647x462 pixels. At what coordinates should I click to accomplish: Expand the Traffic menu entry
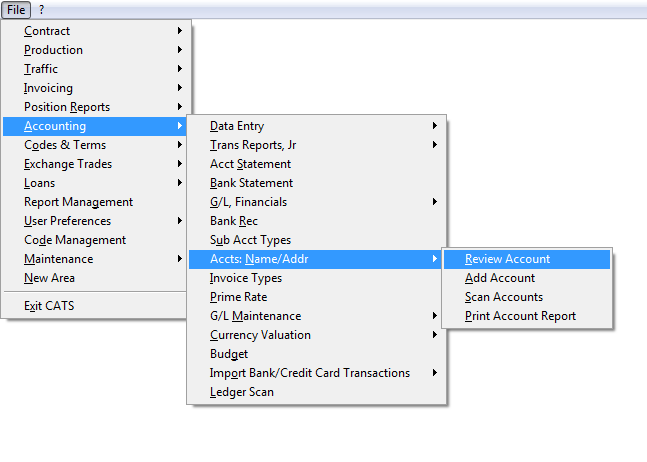coord(95,69)
